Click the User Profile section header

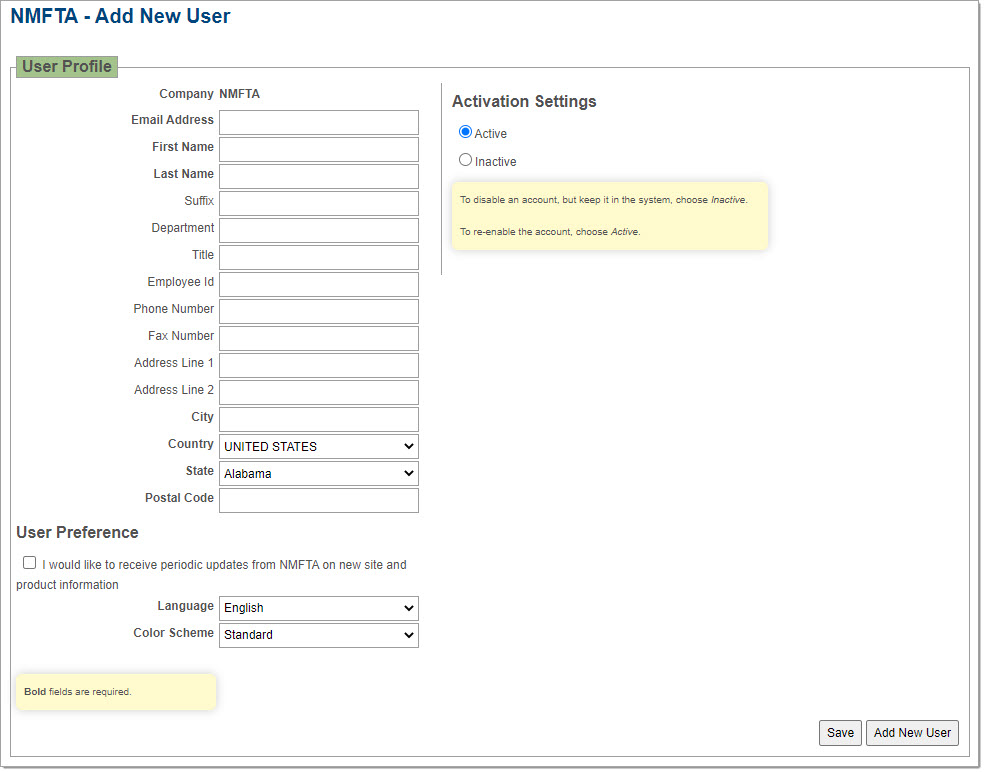point(67,67)
